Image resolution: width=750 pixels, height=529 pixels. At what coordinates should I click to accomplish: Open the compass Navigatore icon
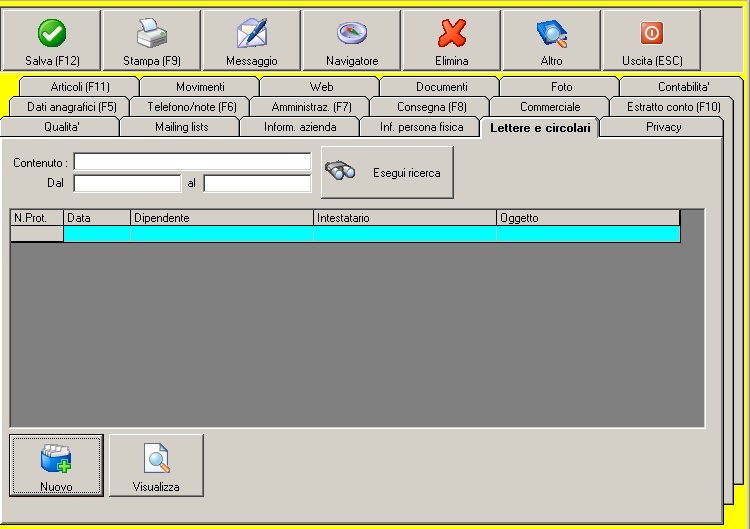pyautogui.click(x=352, y=33)
